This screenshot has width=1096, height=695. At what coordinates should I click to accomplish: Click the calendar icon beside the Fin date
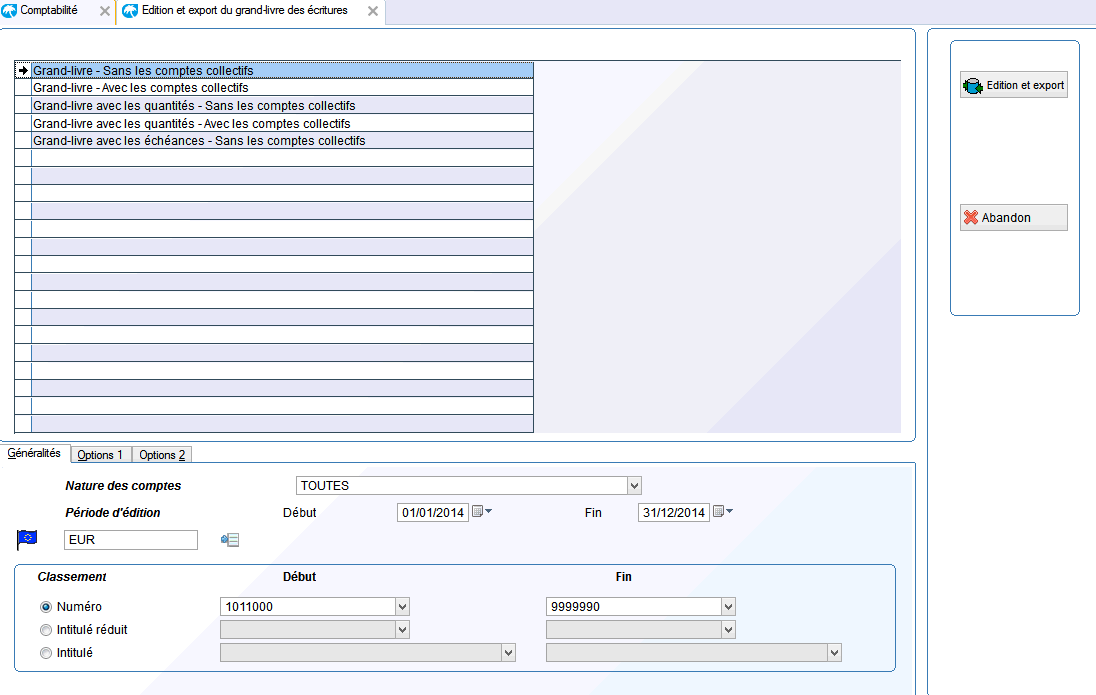click(718, 511)
